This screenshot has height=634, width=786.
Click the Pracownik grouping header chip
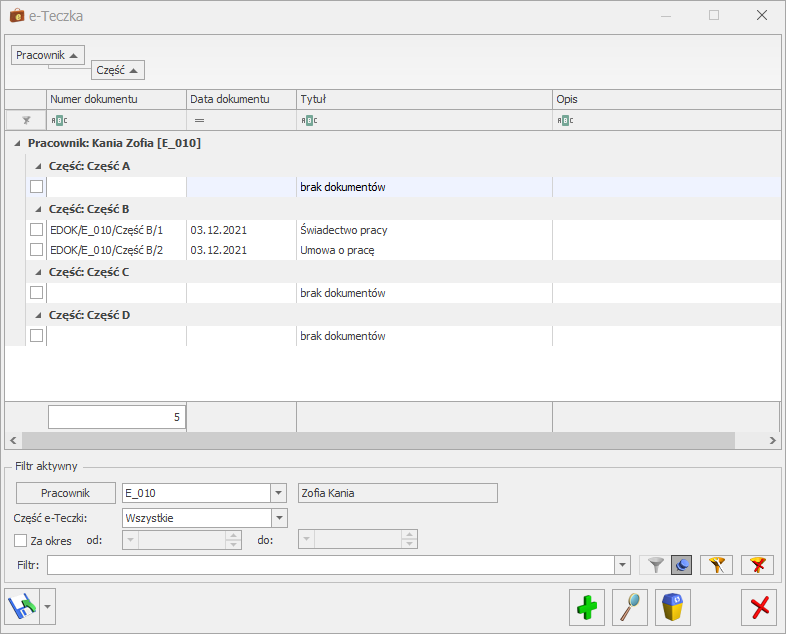48,55
